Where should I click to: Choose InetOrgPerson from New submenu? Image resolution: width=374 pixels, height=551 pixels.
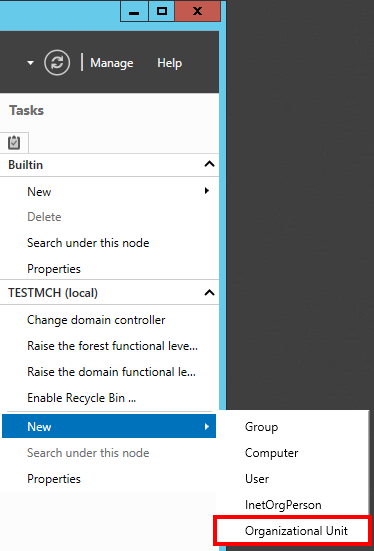283,505
